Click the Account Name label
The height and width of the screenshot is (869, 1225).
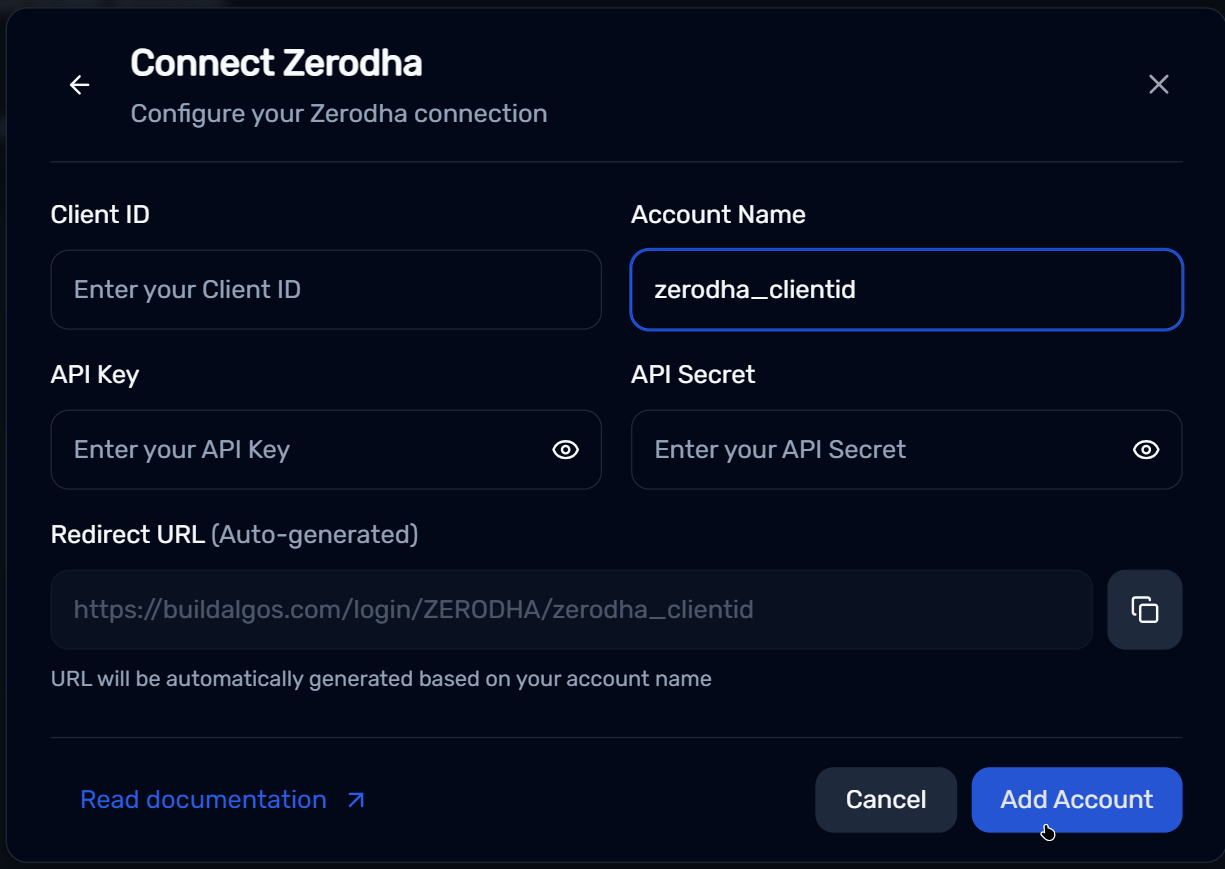click(718, 215)
